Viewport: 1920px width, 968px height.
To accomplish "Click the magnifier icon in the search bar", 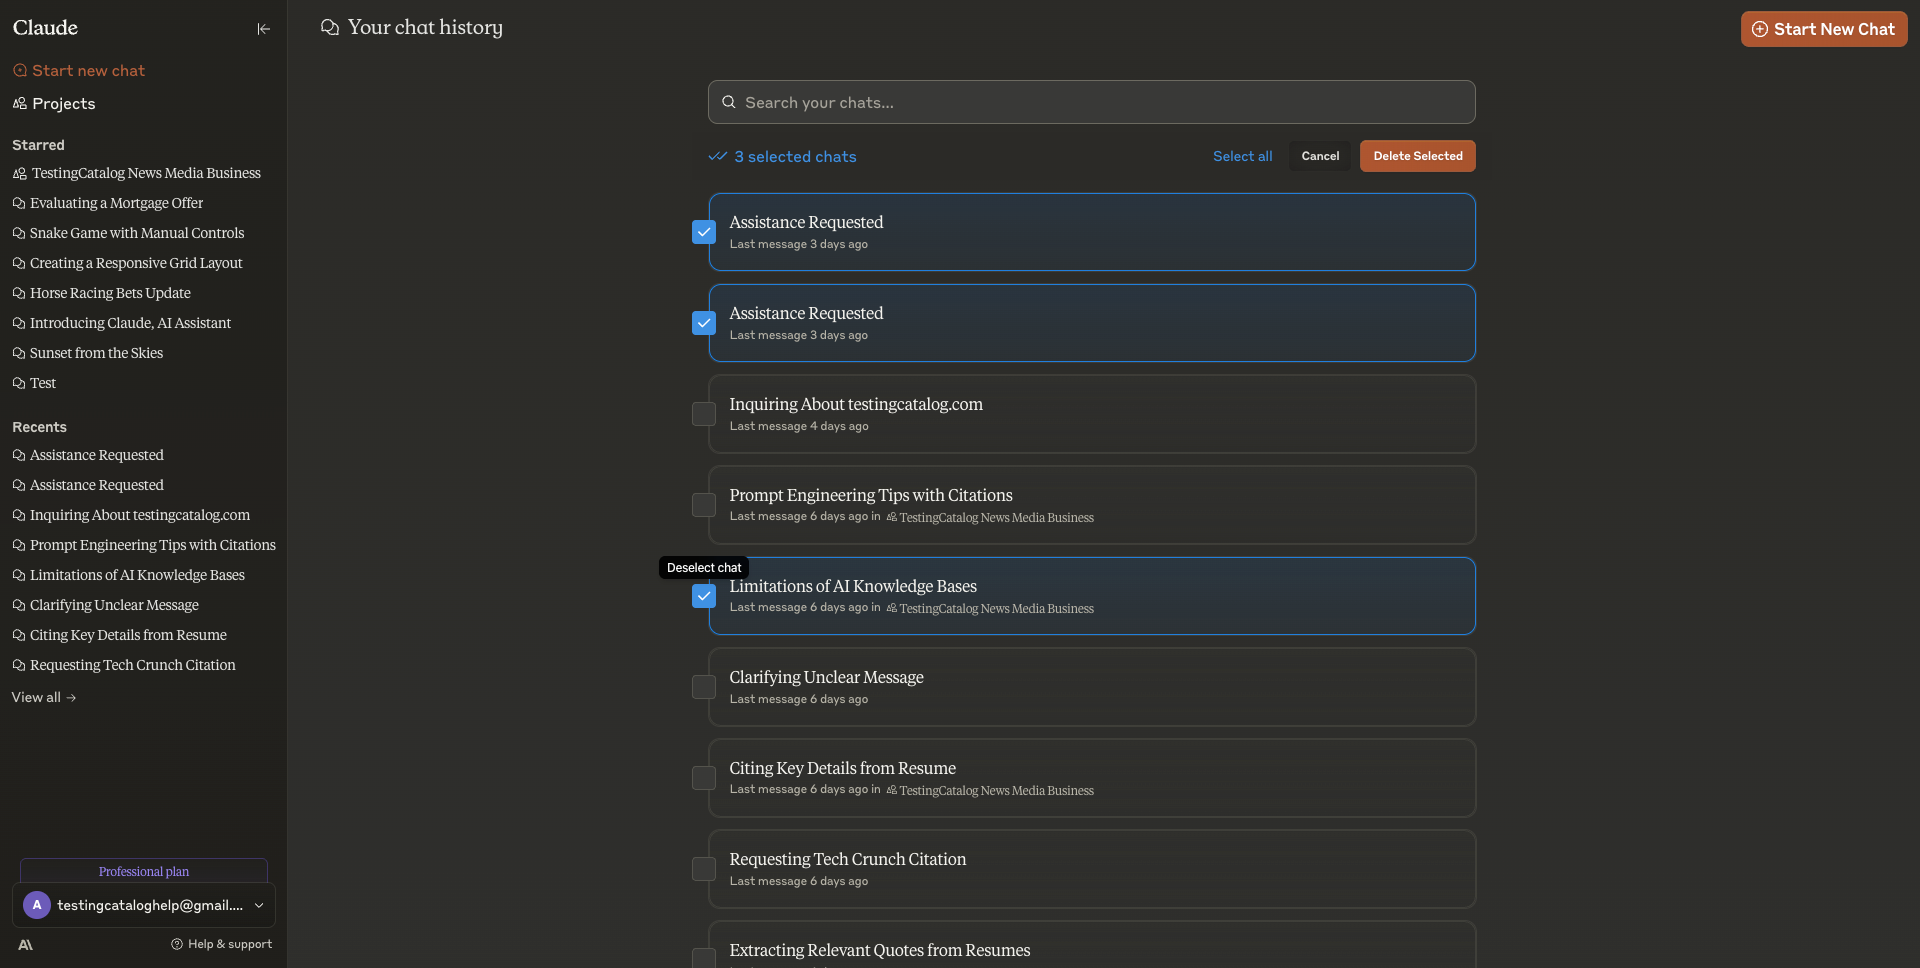I will [x=729, y=102].
